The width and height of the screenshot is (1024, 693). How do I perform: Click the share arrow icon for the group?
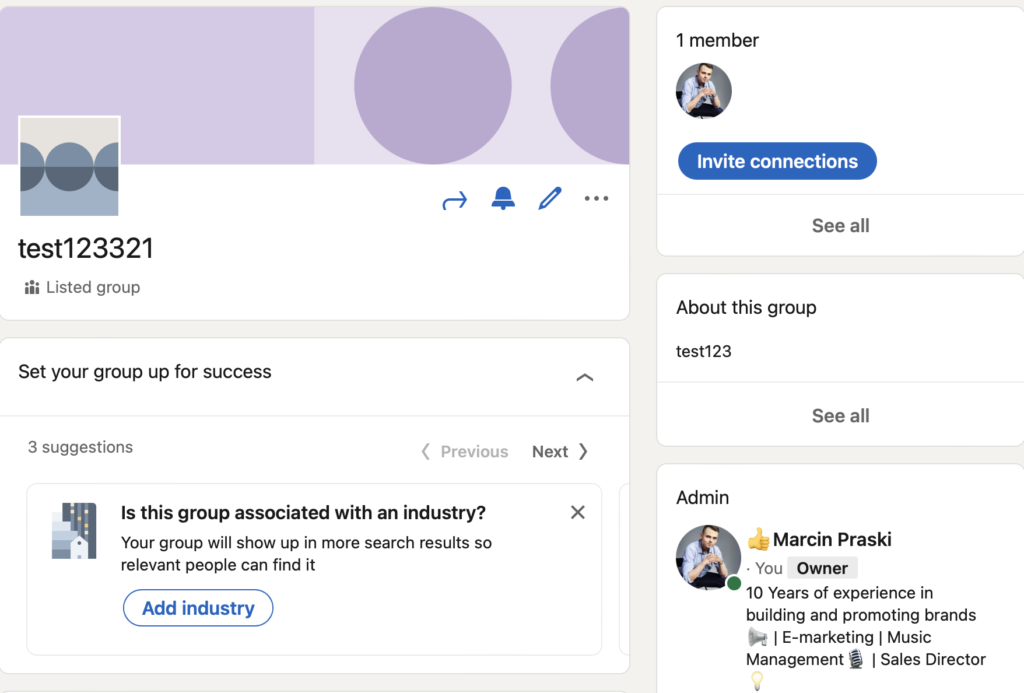[x=454, y=200]
